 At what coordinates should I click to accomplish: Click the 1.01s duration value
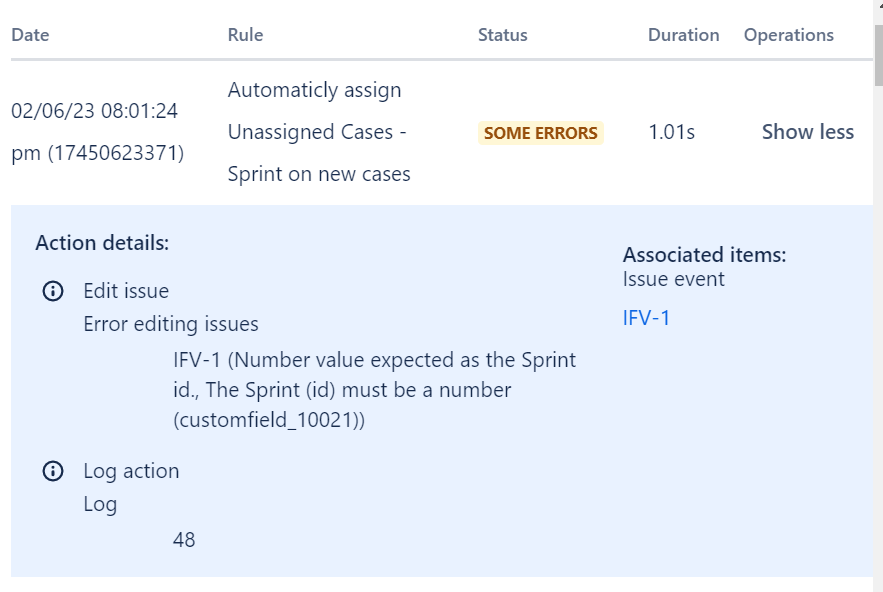click(x=672, y=132)
